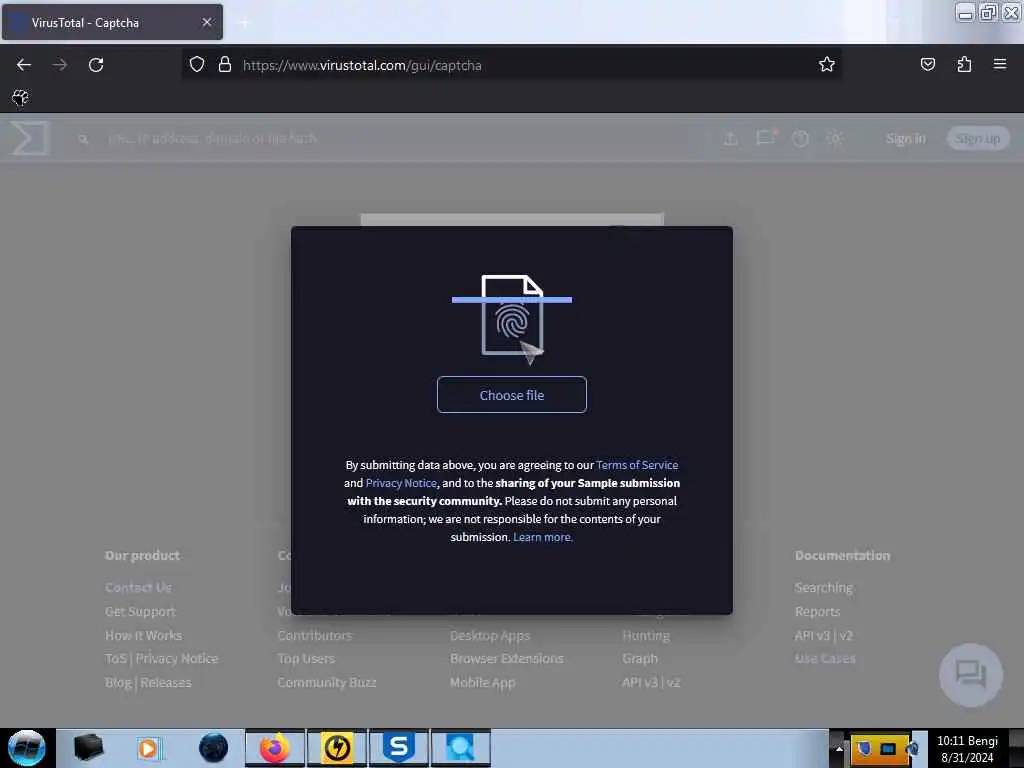Open the magnifier taskbar app

pos(460,748)
